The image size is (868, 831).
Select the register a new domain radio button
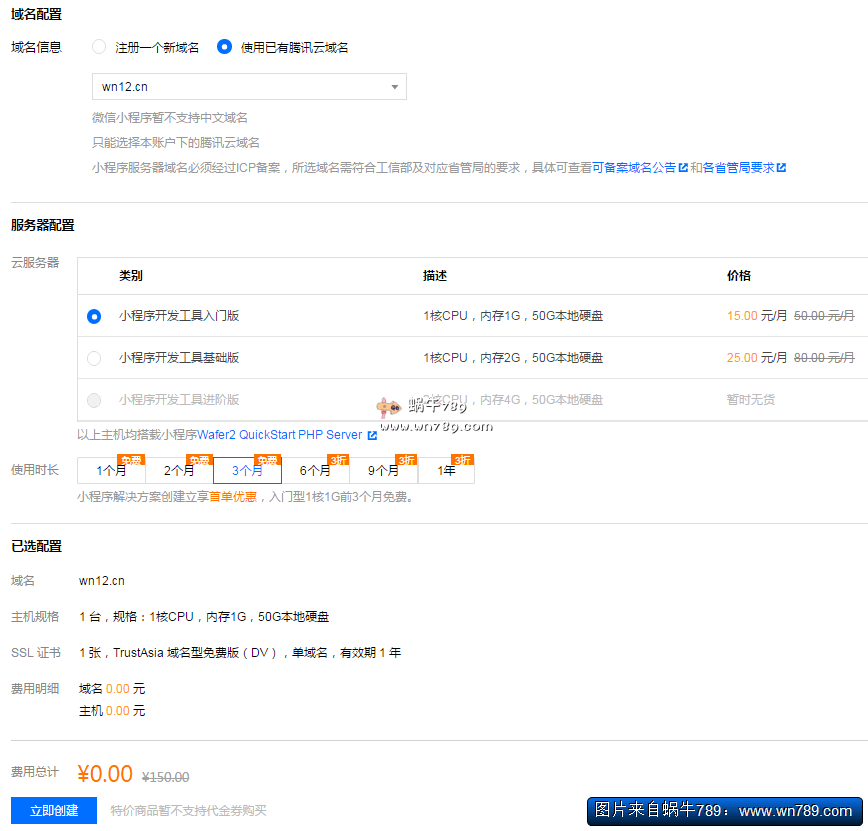tap(99, 47)
